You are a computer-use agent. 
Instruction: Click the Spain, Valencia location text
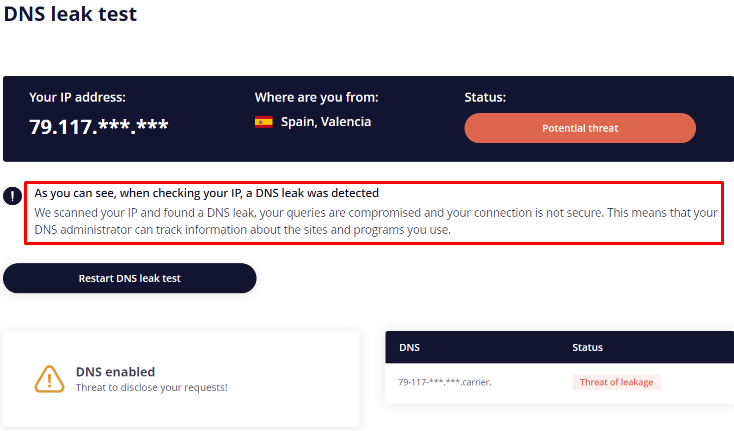(326, 122)
